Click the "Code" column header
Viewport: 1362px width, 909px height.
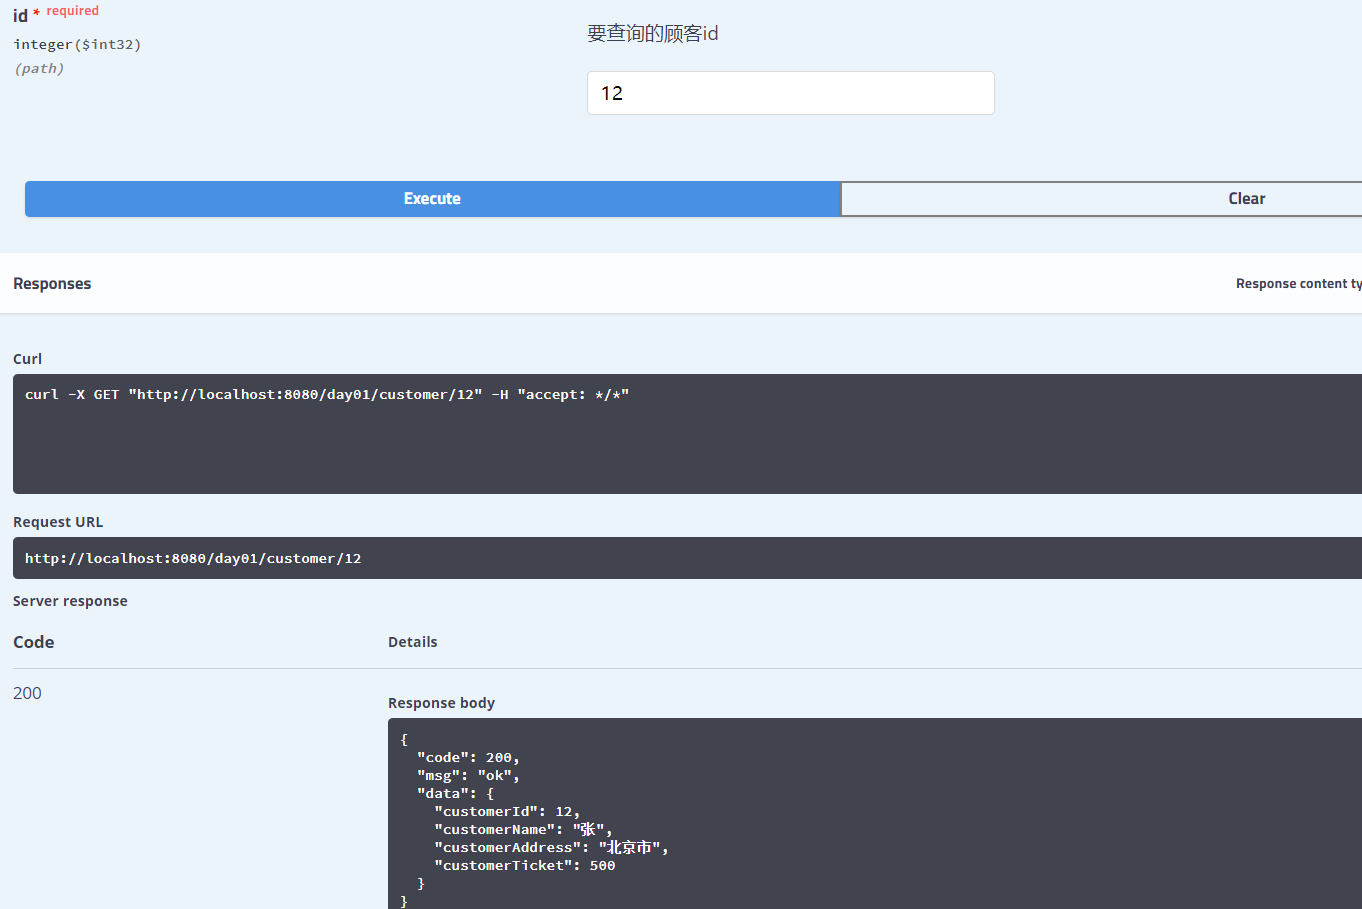(33, 642)
